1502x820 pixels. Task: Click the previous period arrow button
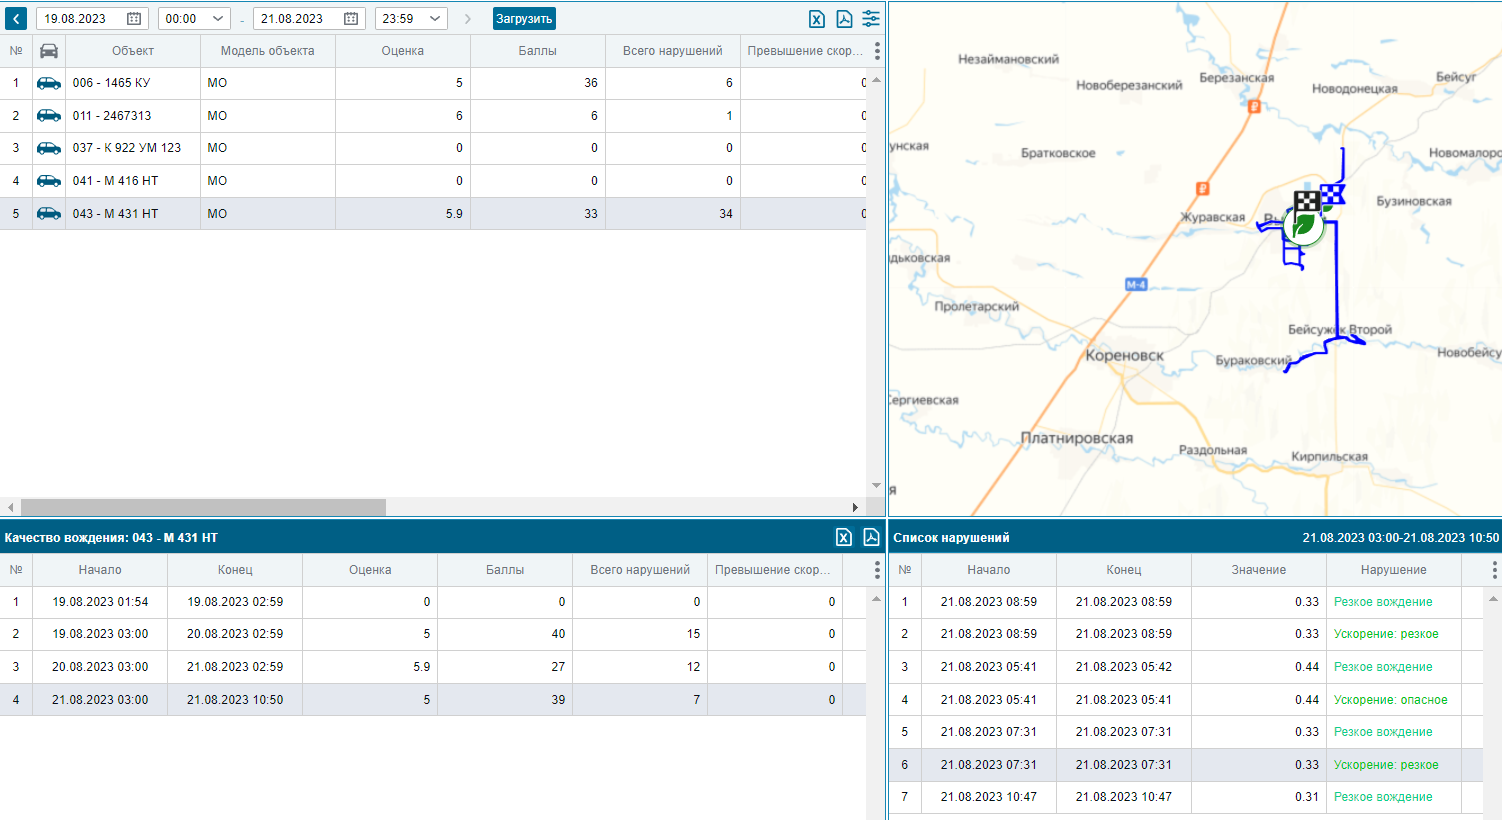[x=16, y=19]
